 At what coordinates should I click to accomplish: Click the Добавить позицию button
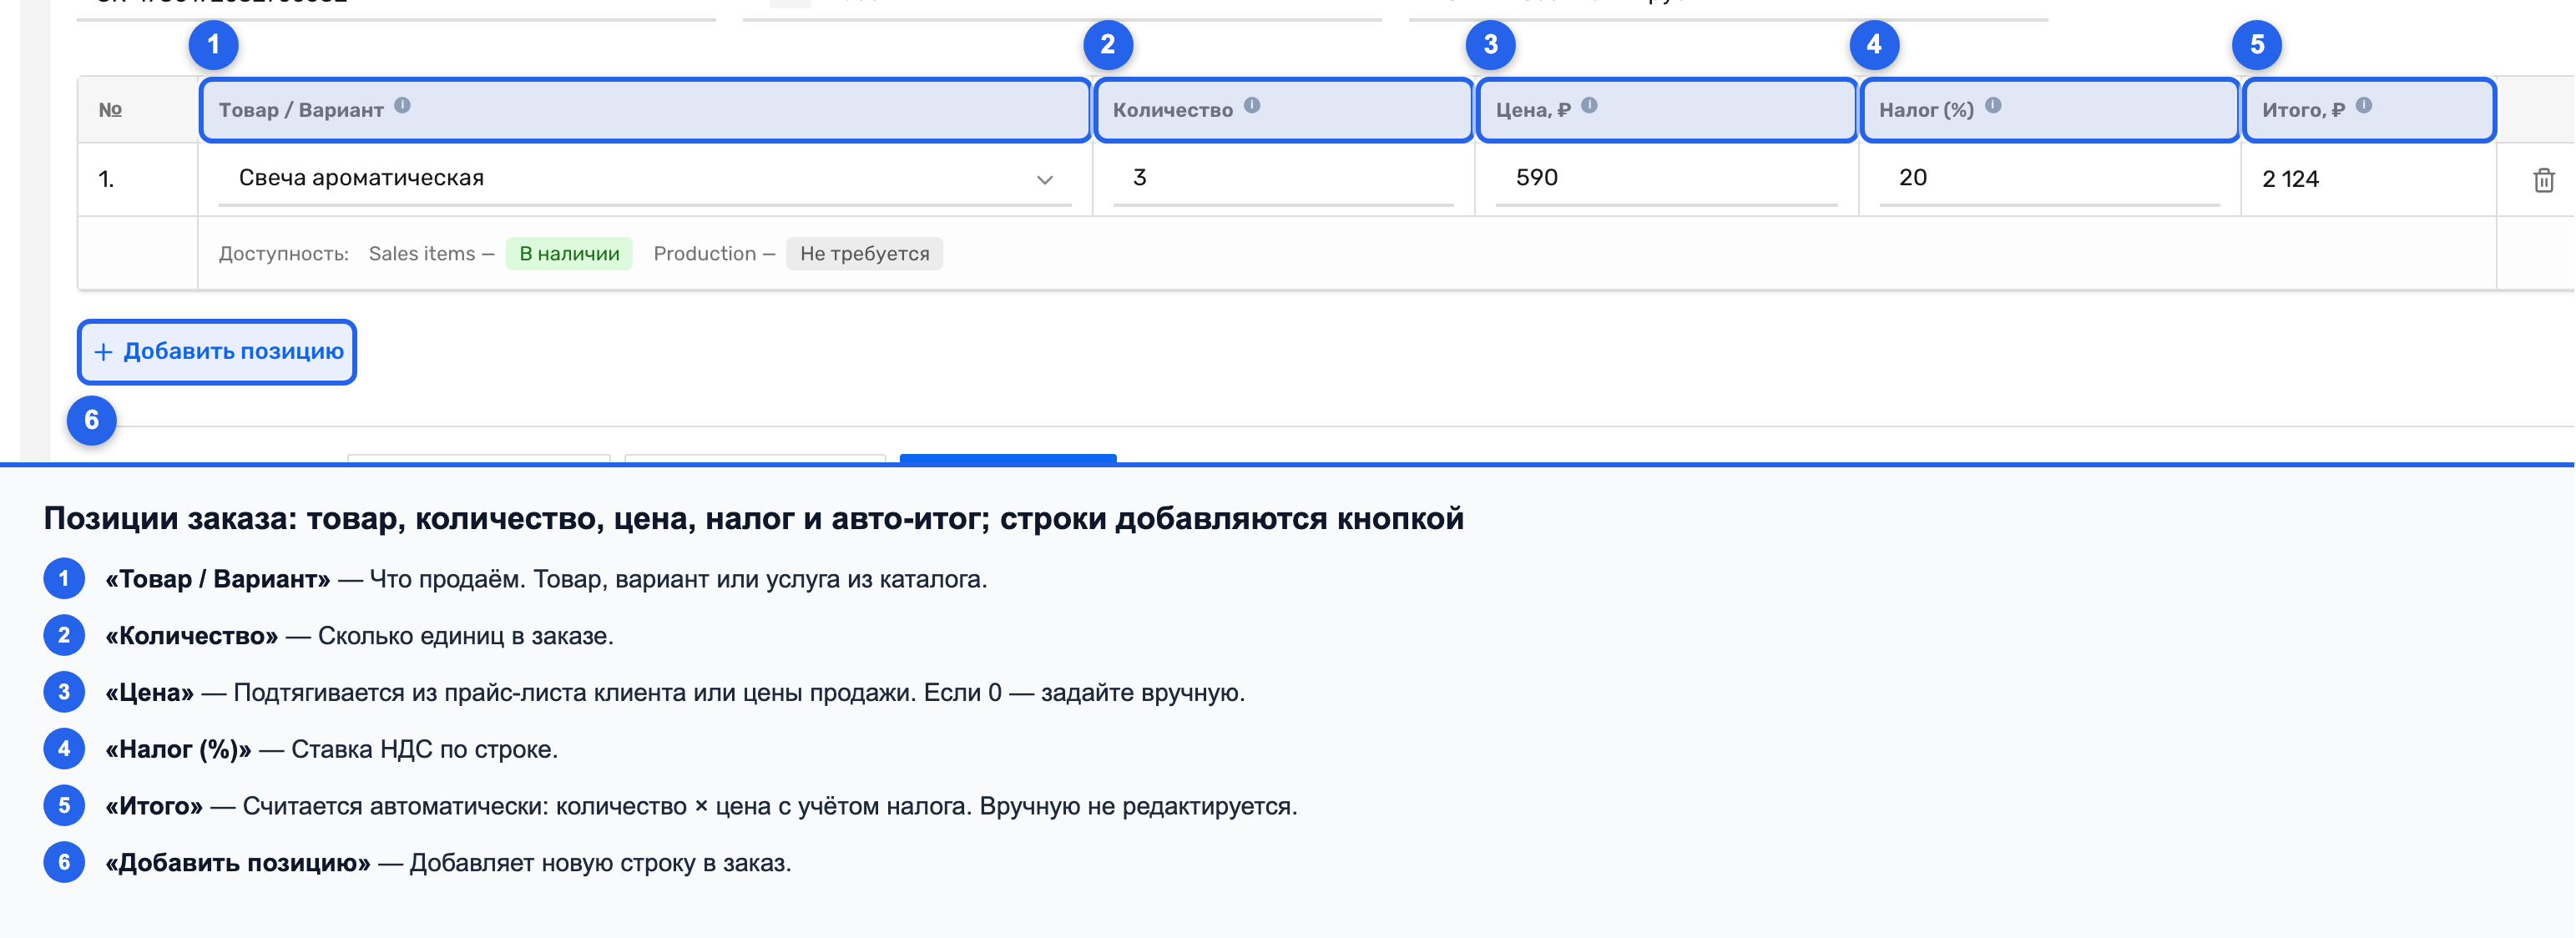(x=217, y=352)
